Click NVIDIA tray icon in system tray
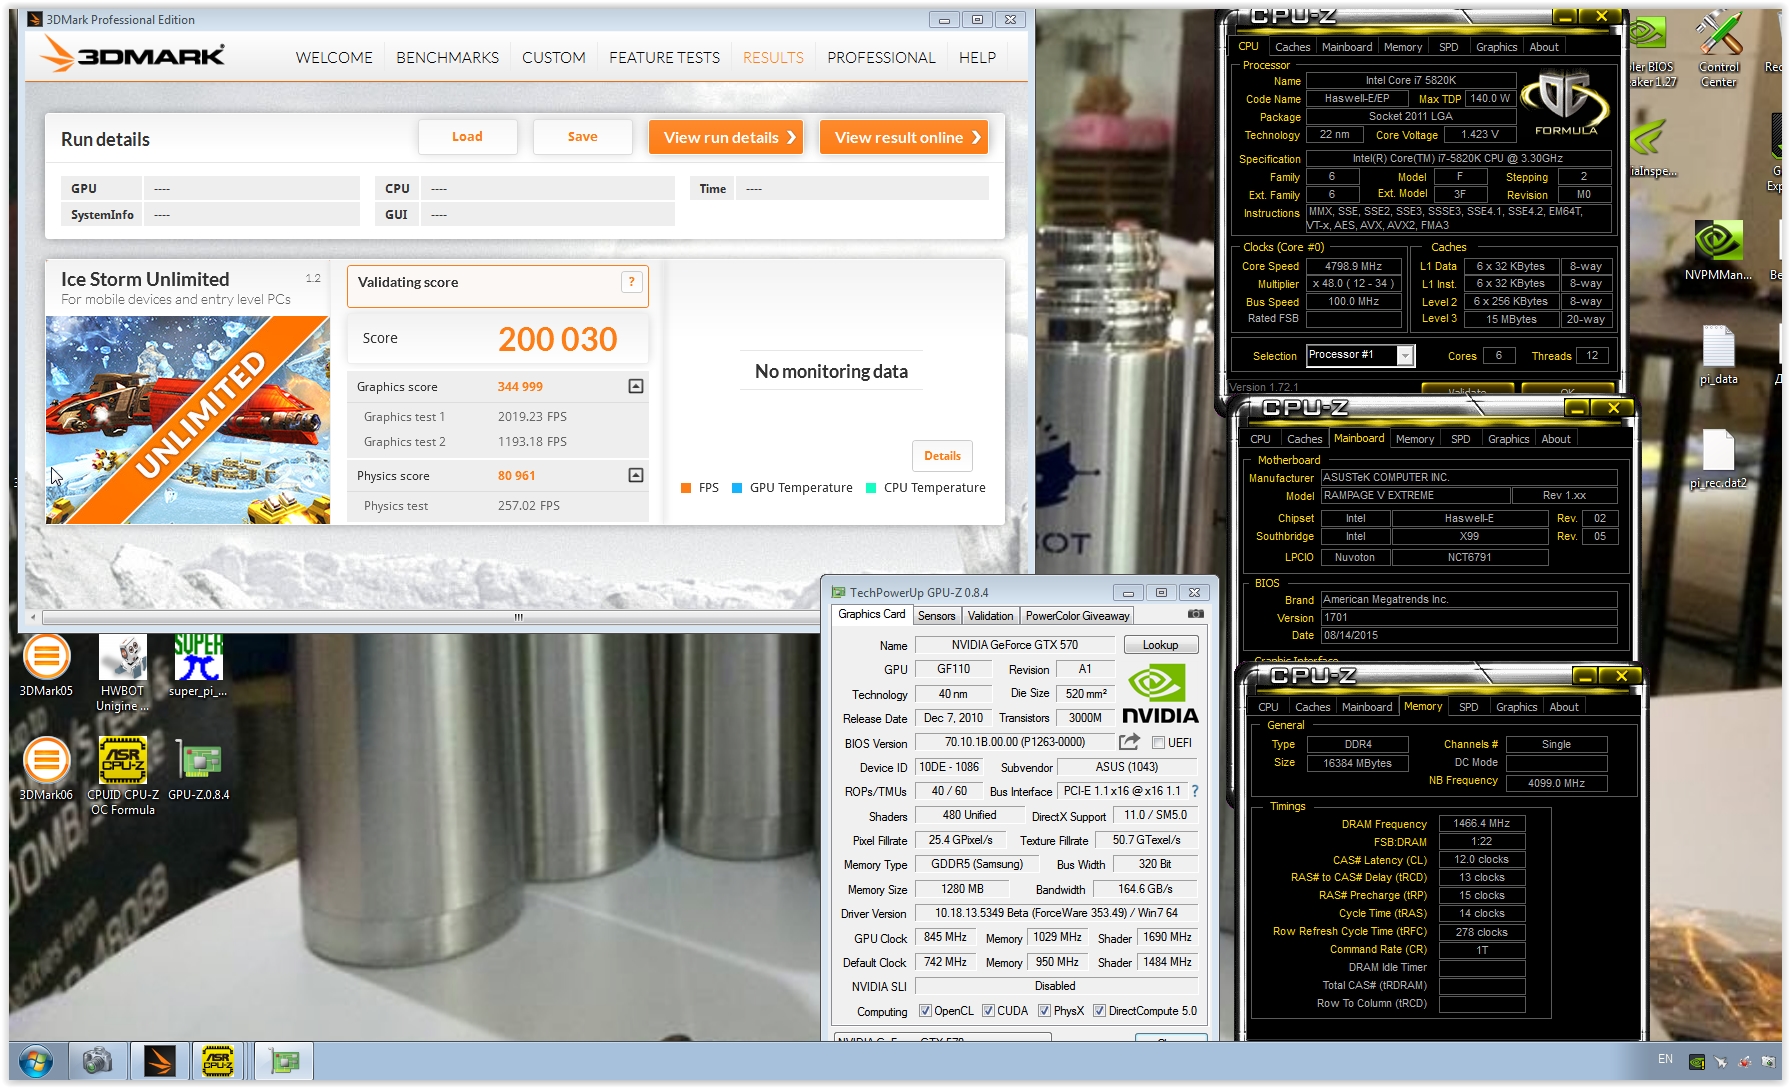This screenshot has height=1088, width=1790. [1697, 1062]
